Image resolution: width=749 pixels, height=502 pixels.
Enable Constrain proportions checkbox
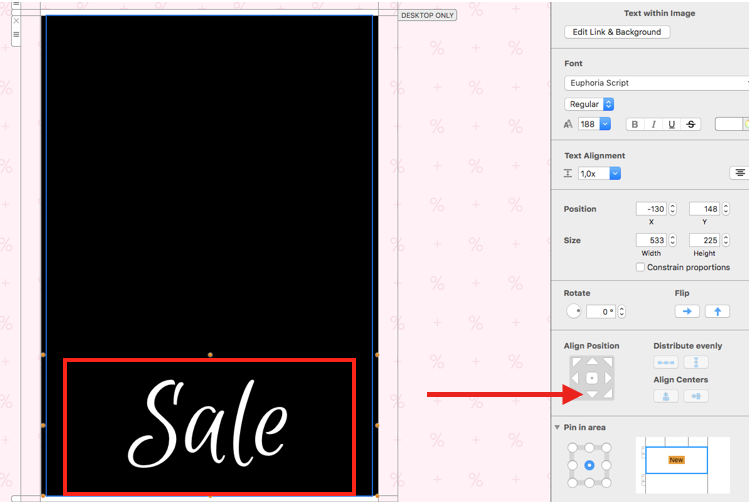click(x=640, y=267)
